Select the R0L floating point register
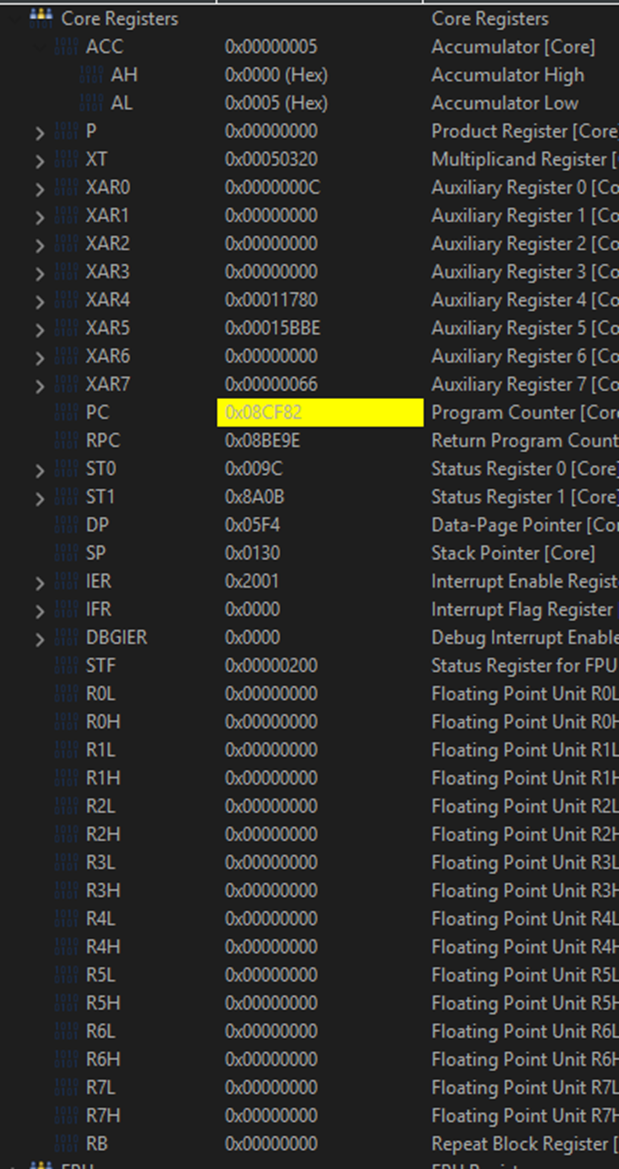619x1169 pixels. pyautogui.click(x=310, y=693)
